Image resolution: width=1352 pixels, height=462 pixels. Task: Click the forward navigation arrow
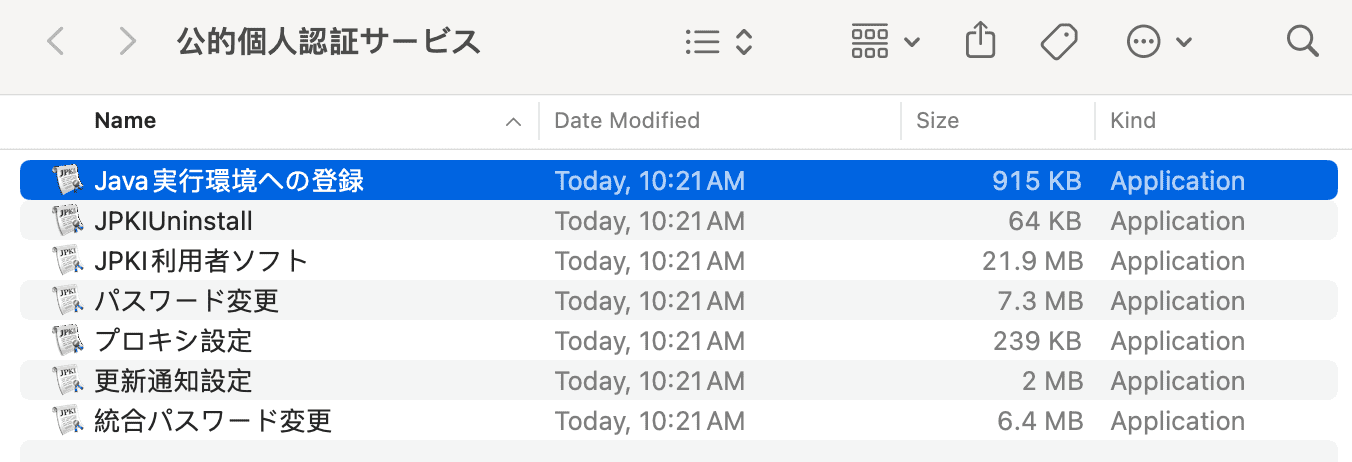pos(127,42)
